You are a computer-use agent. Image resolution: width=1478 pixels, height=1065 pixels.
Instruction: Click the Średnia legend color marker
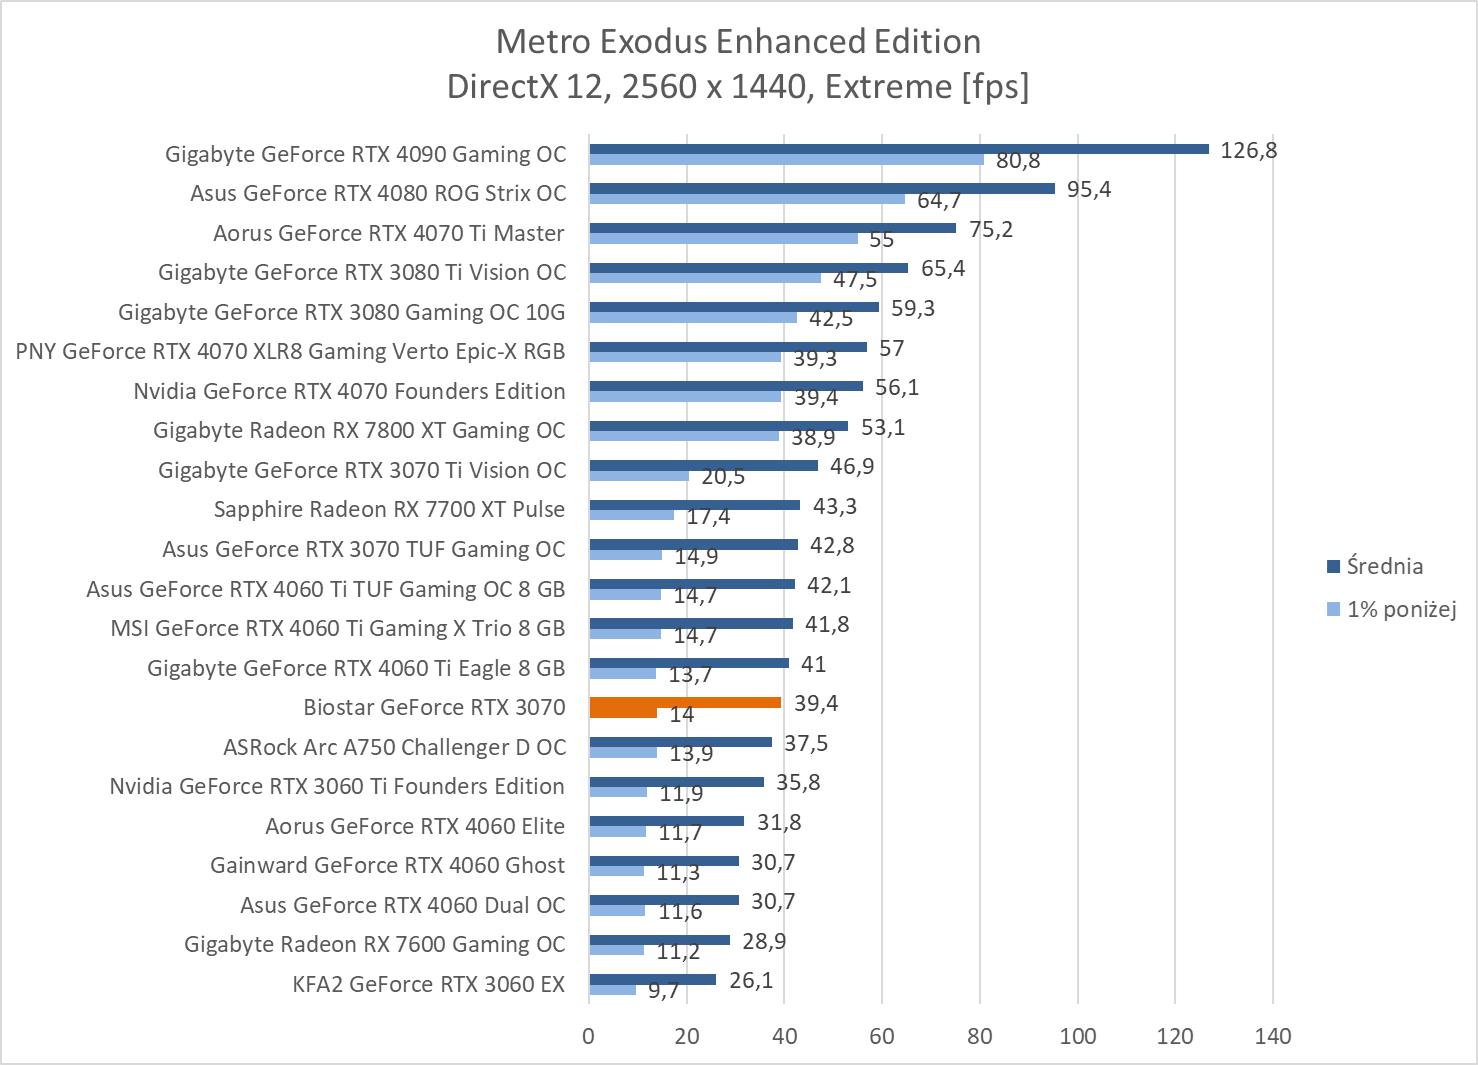pyautogui.click(x=1333, y=567)
